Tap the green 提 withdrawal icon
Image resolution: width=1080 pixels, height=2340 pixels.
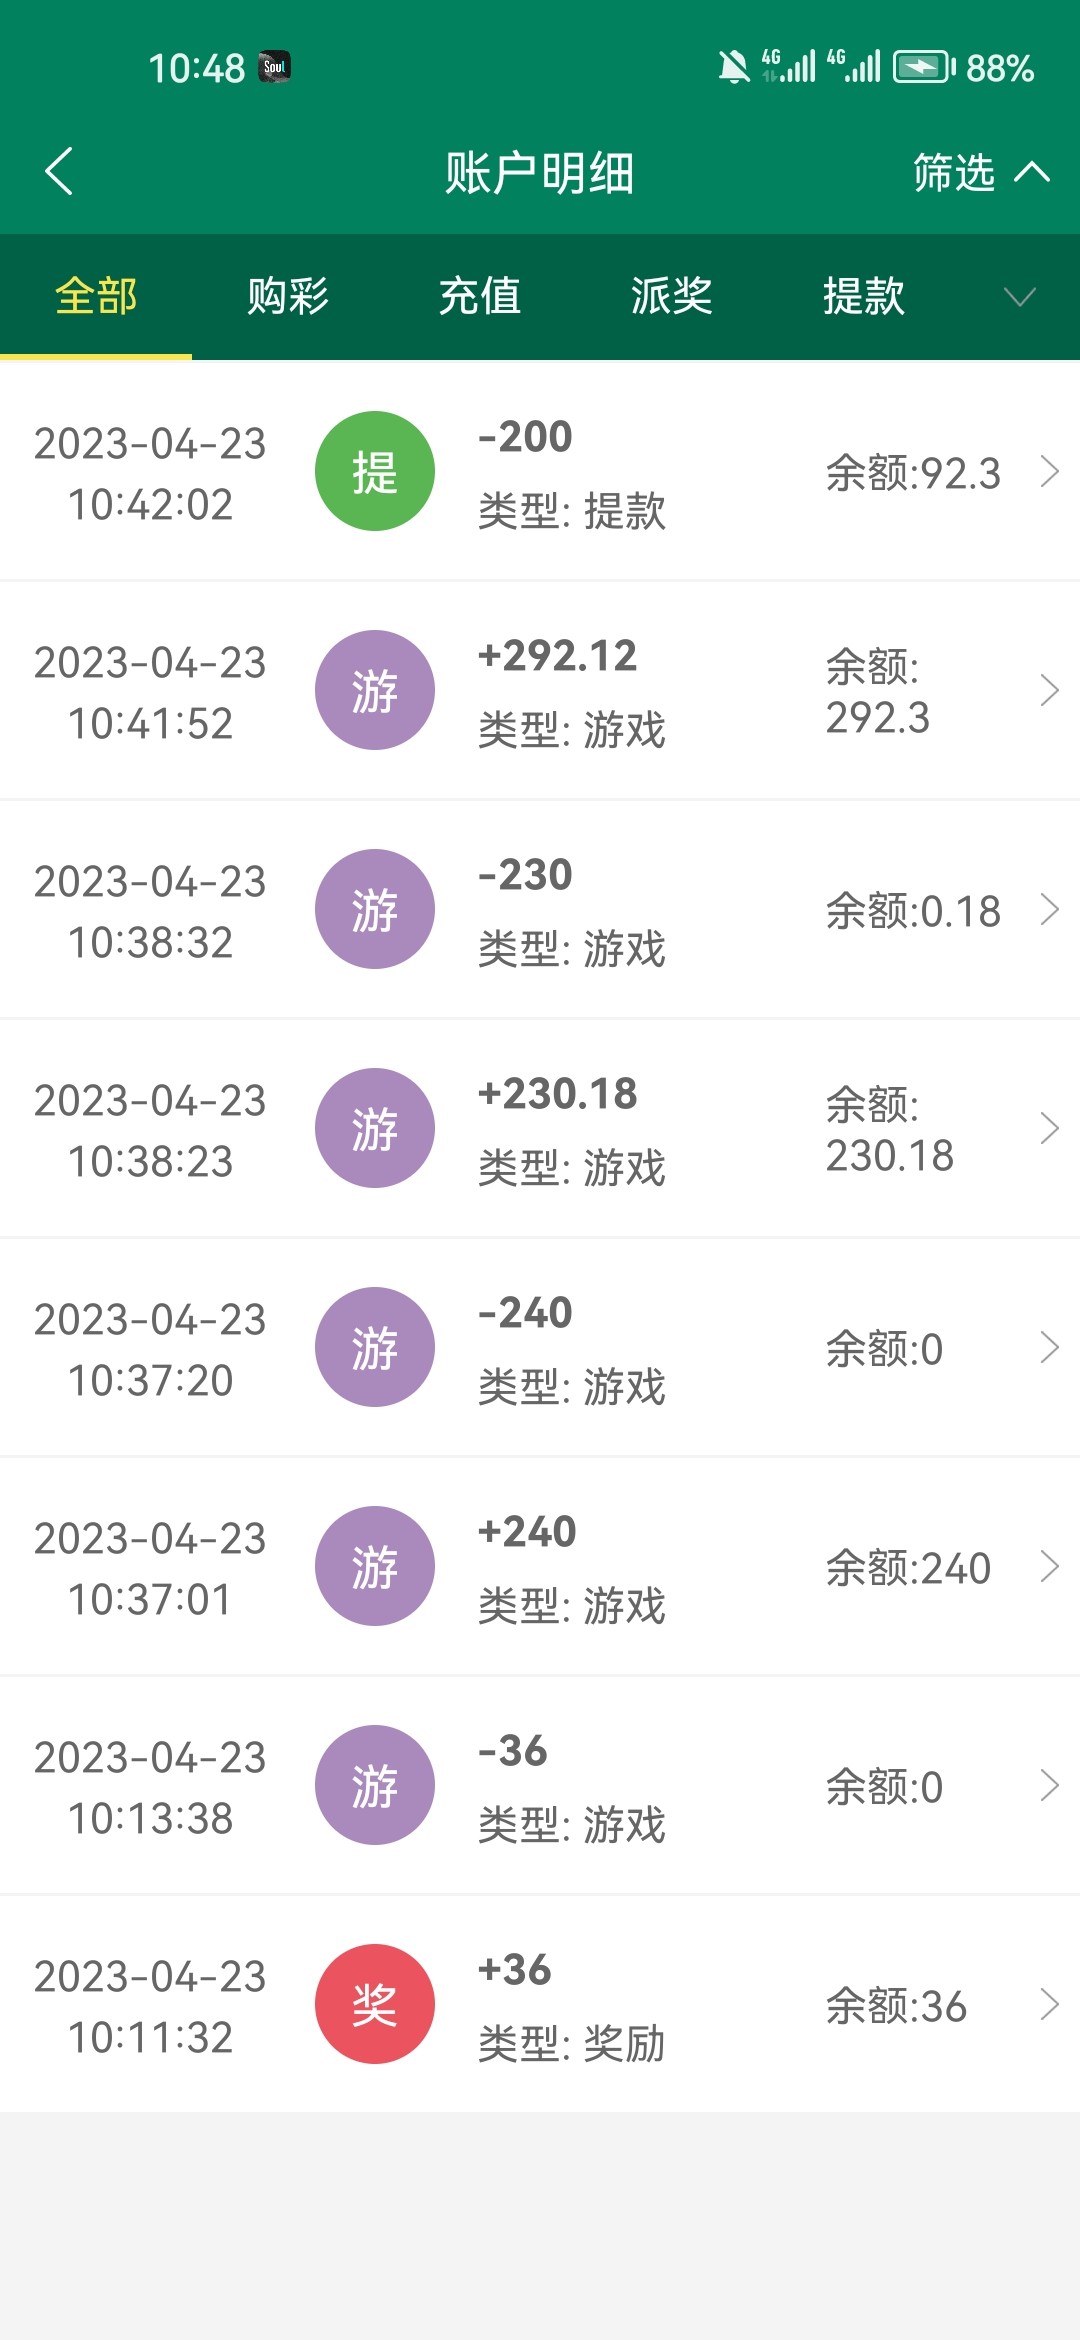375,471
